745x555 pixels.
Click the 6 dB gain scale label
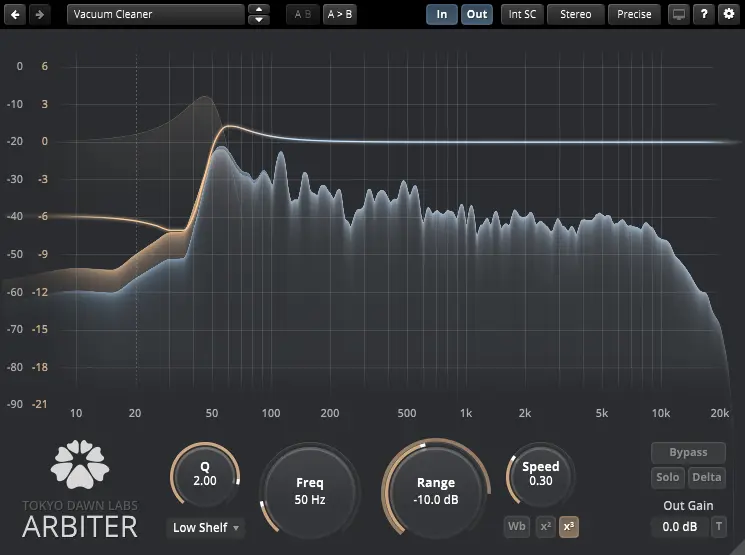45,67
